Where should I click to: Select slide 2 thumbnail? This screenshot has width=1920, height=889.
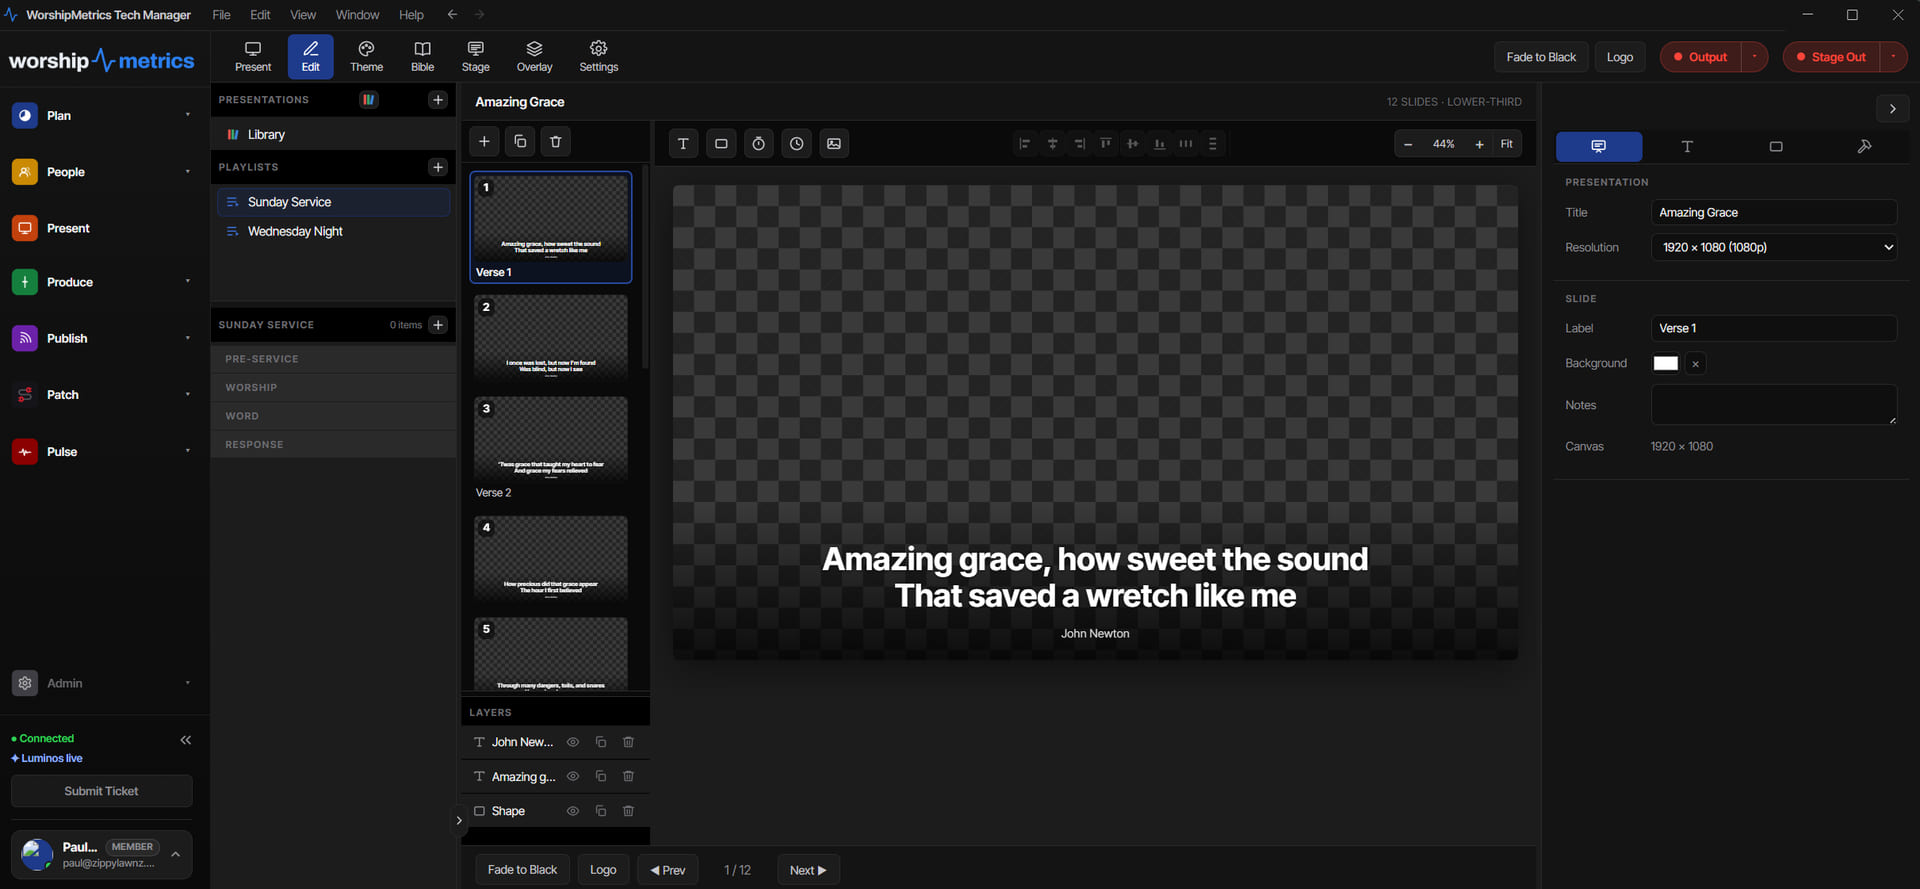(x=551, y=336)
